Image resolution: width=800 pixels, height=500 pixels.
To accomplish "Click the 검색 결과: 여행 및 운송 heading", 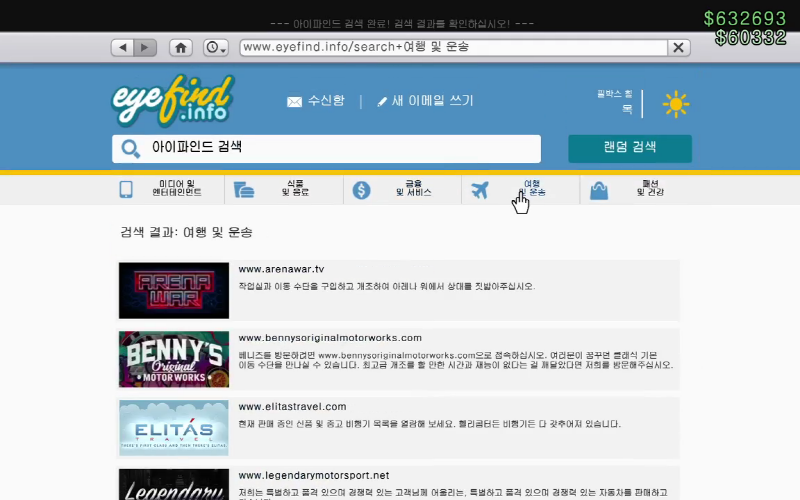I will point(186,233).
